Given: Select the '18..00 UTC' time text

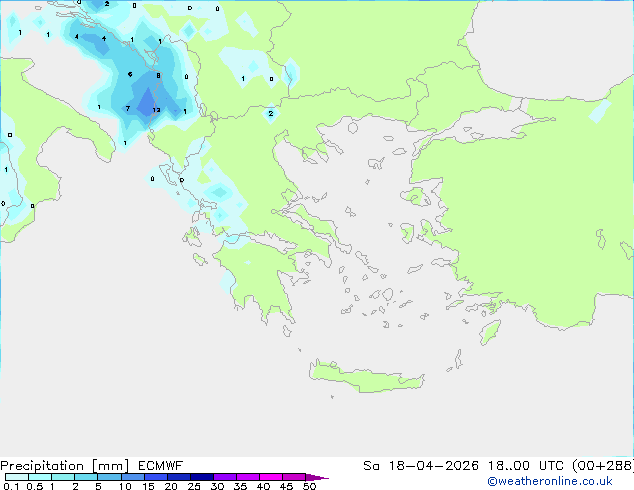Looking at the screenshot, I should point(526,466).
